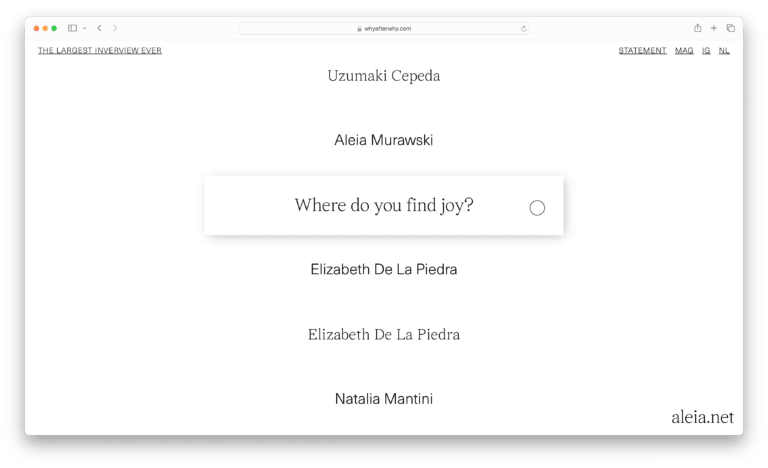The height and width of the screenshot is (468, 768).
Task: Show the tab overview icon
Action: click(x=730, y=28)
